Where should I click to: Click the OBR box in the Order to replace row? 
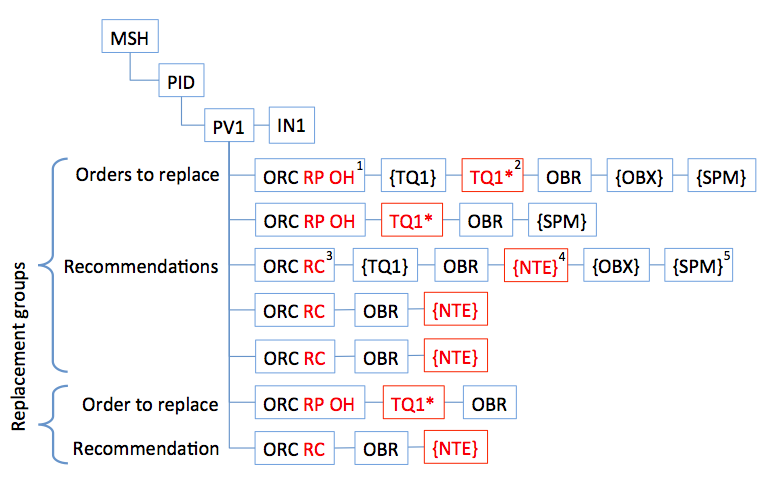[x=488, y=404]
